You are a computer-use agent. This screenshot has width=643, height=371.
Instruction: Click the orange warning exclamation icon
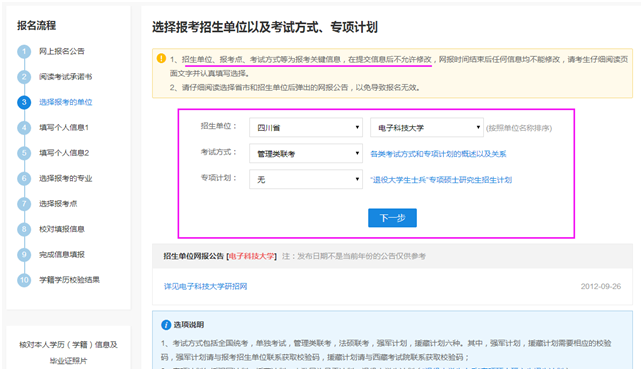[162, 59]
